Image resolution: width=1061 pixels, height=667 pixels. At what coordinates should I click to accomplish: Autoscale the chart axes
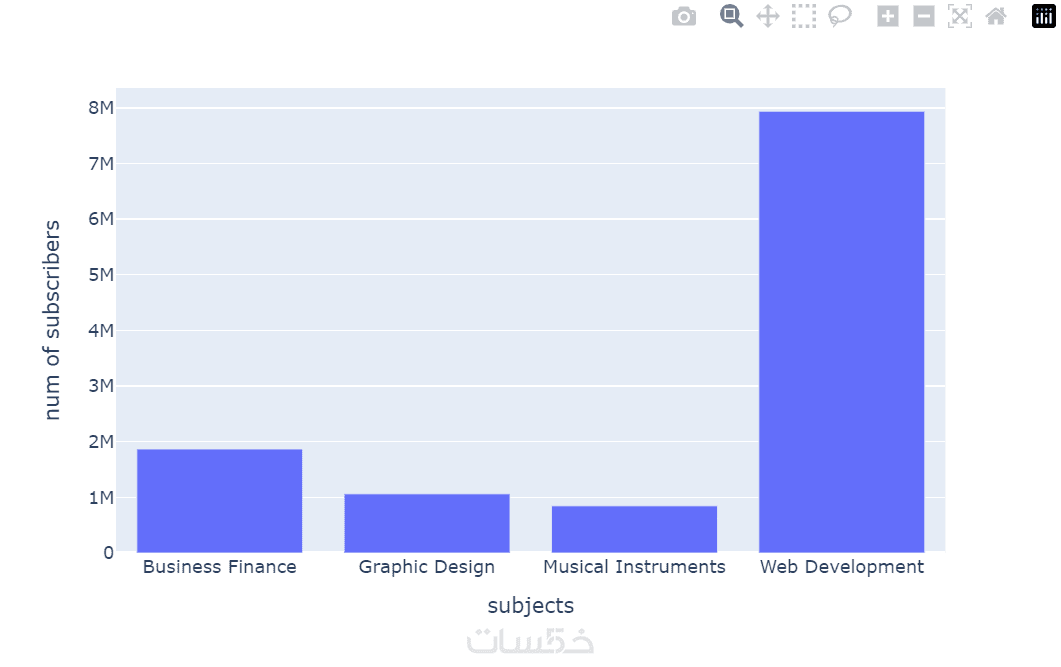[960, 16]
